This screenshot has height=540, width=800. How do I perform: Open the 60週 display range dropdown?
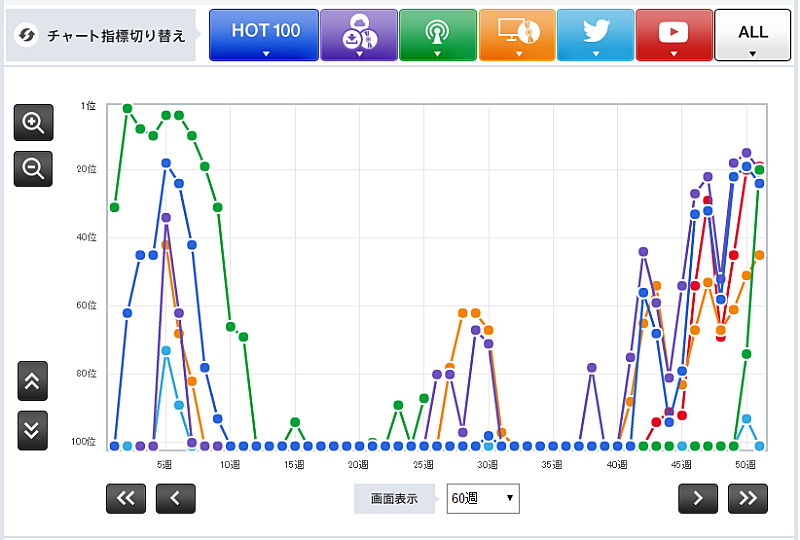tap(482, 497)
